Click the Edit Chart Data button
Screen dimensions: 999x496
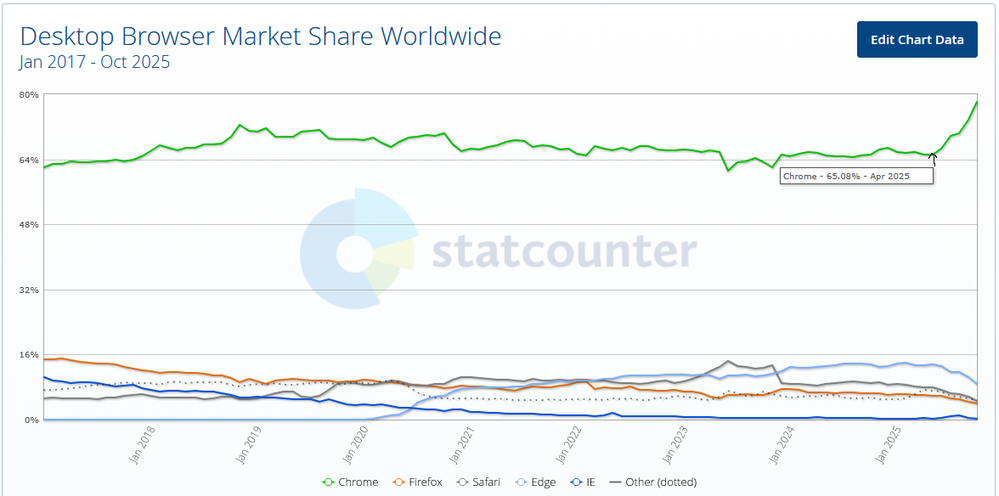[917, 40]
